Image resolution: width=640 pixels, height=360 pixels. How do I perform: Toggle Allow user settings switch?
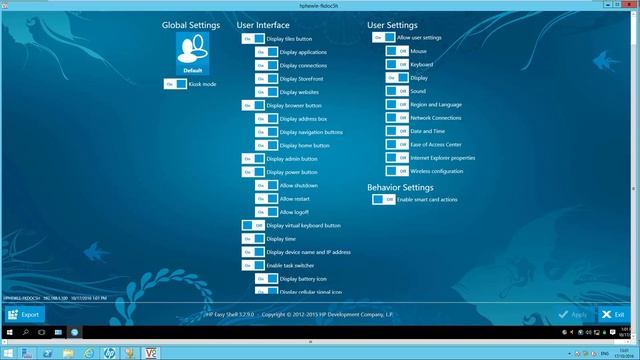click(x=384, y=38)
